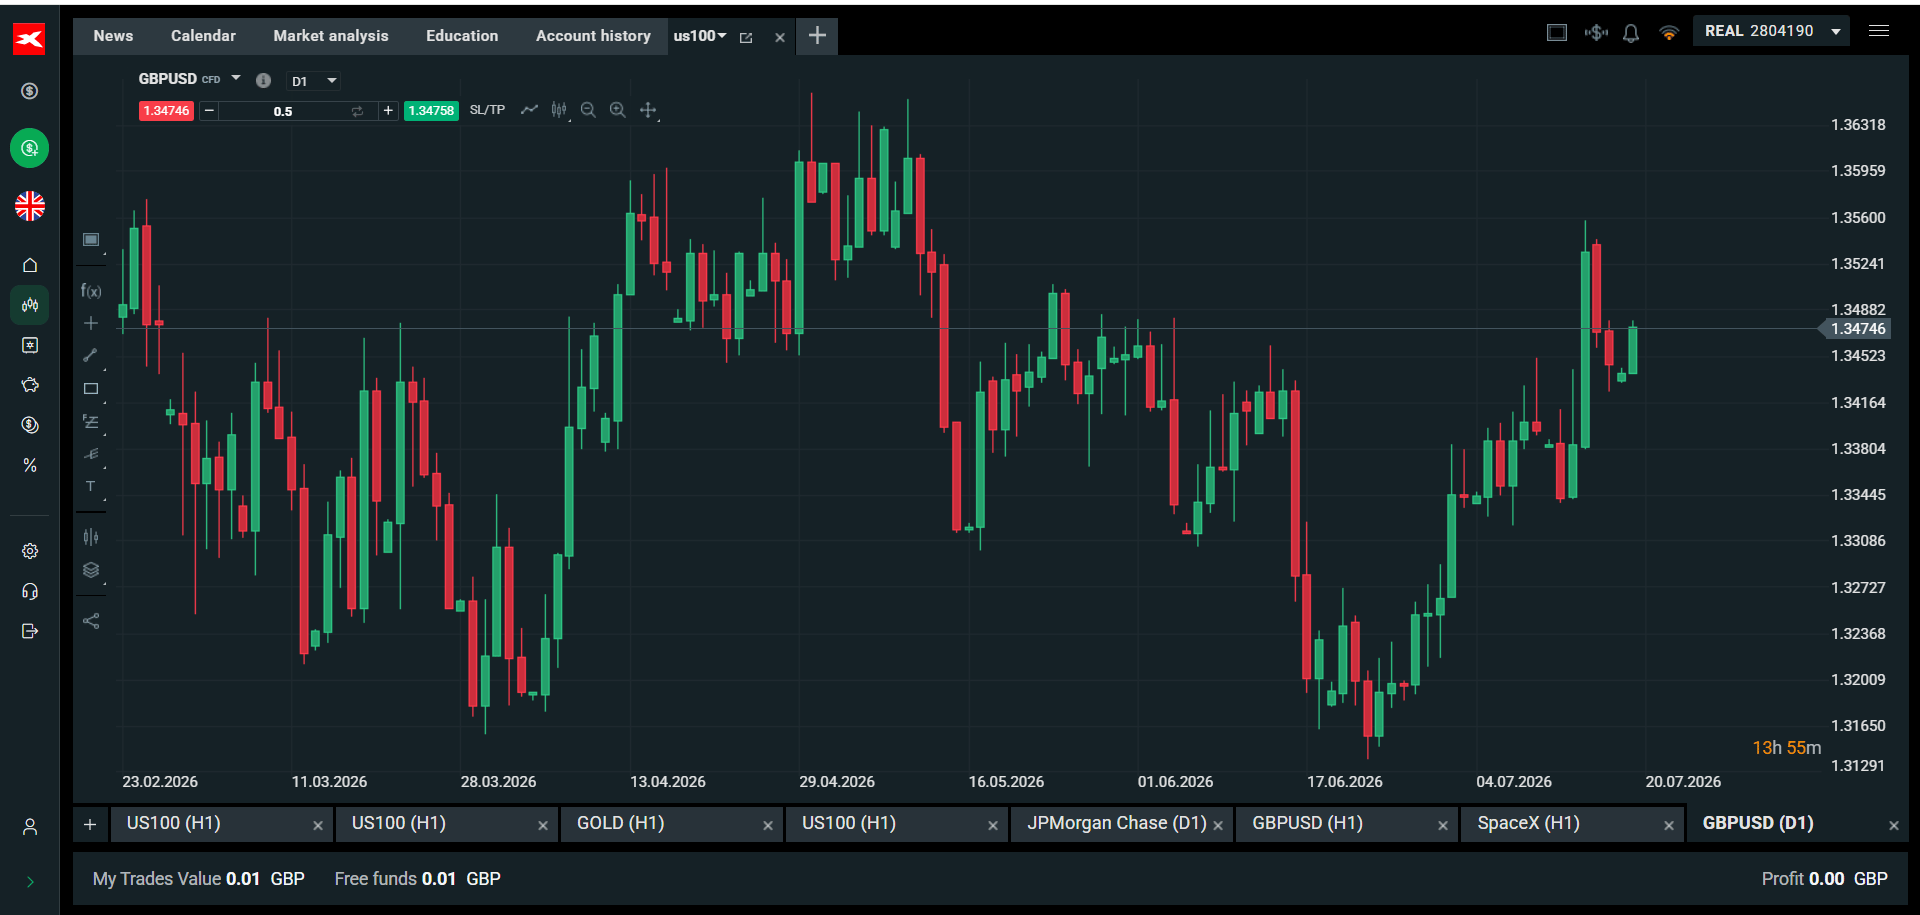This screenshot has height=915, width=1920.
Task: Open the layers stack tool
Action: 91,570
